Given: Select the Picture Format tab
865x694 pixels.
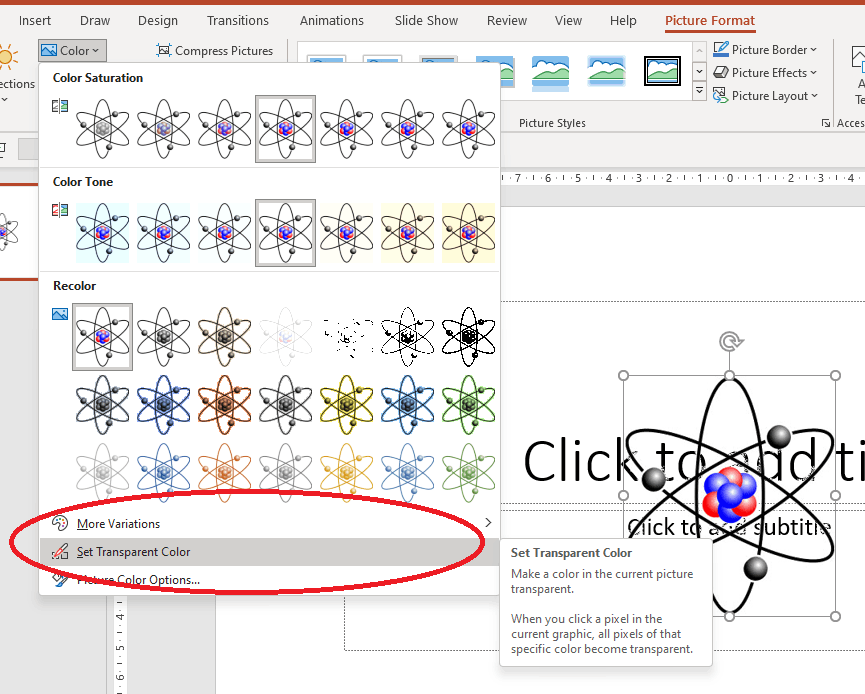Looking at the screenshot, I should pyautogui.click(x=709, y=20).
